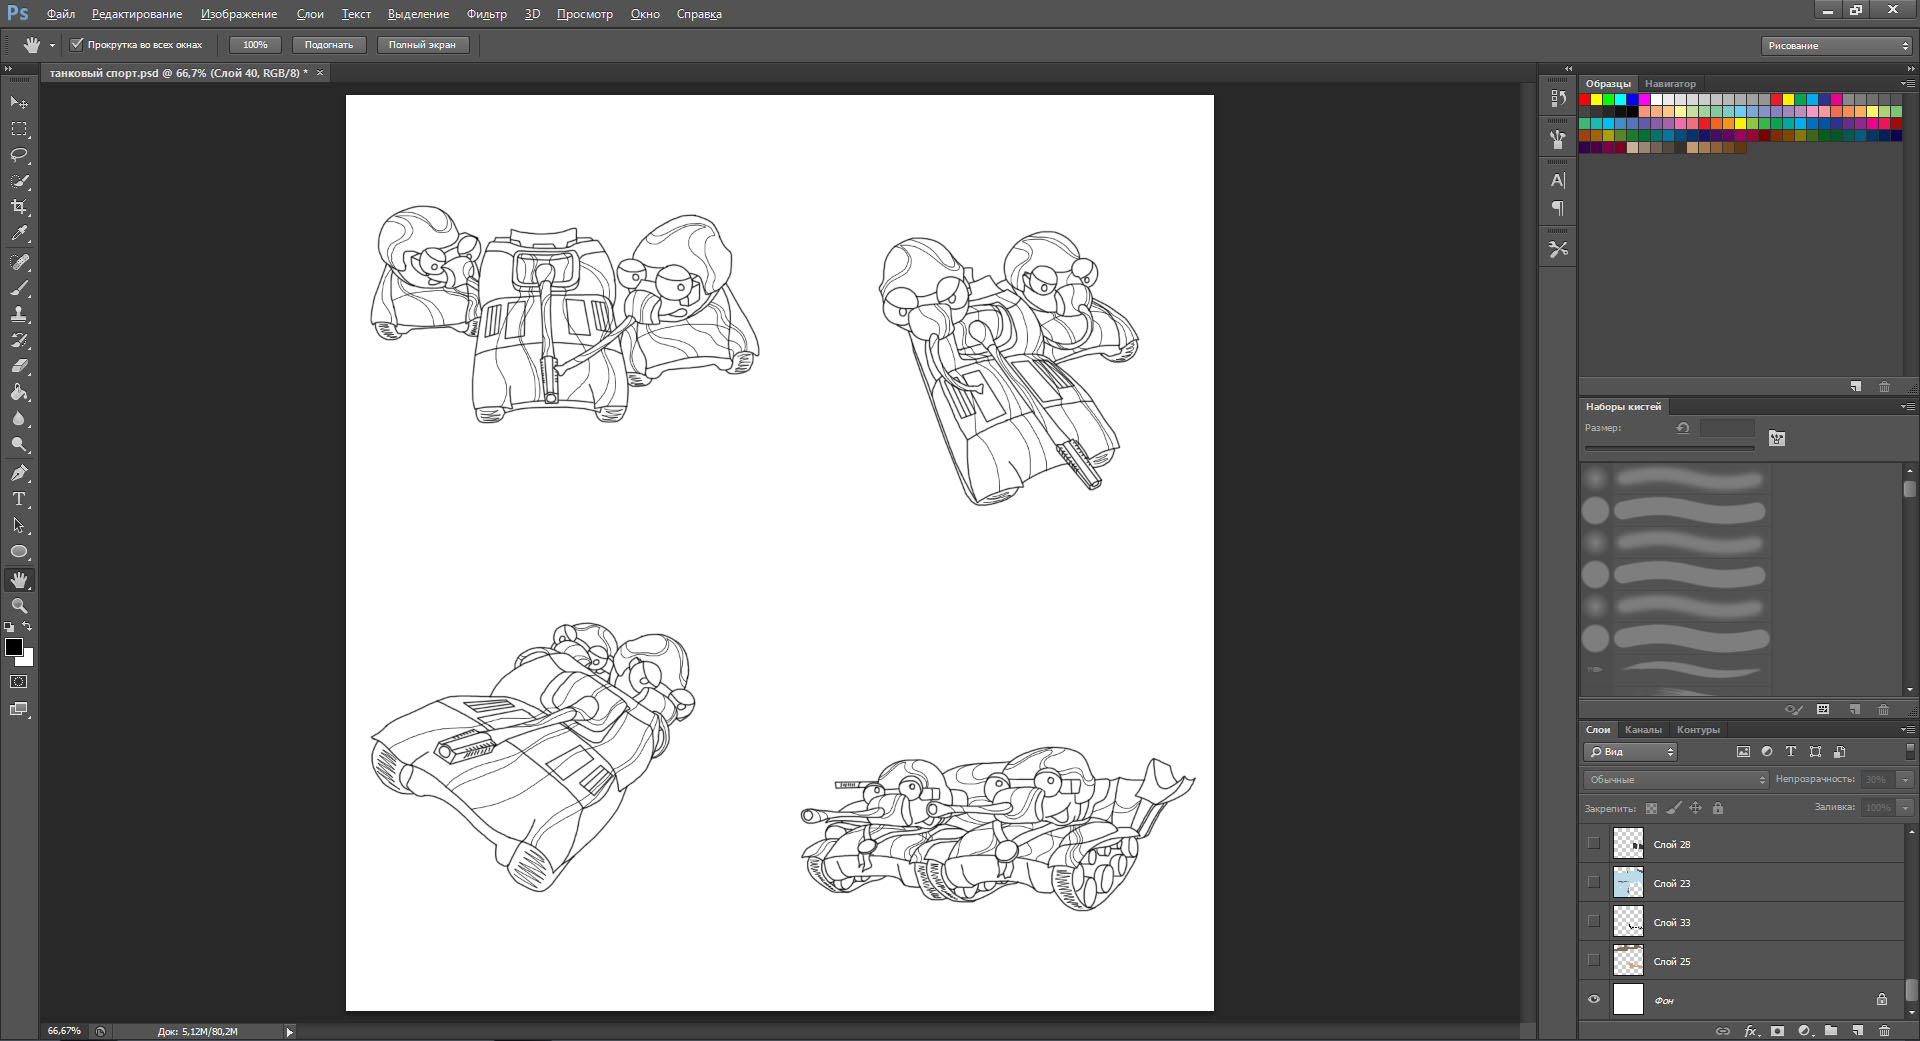Viewport: 1920px width, 1041px height.
Task: Open the Фильтр menu
Action: click(x=486, y=14)
